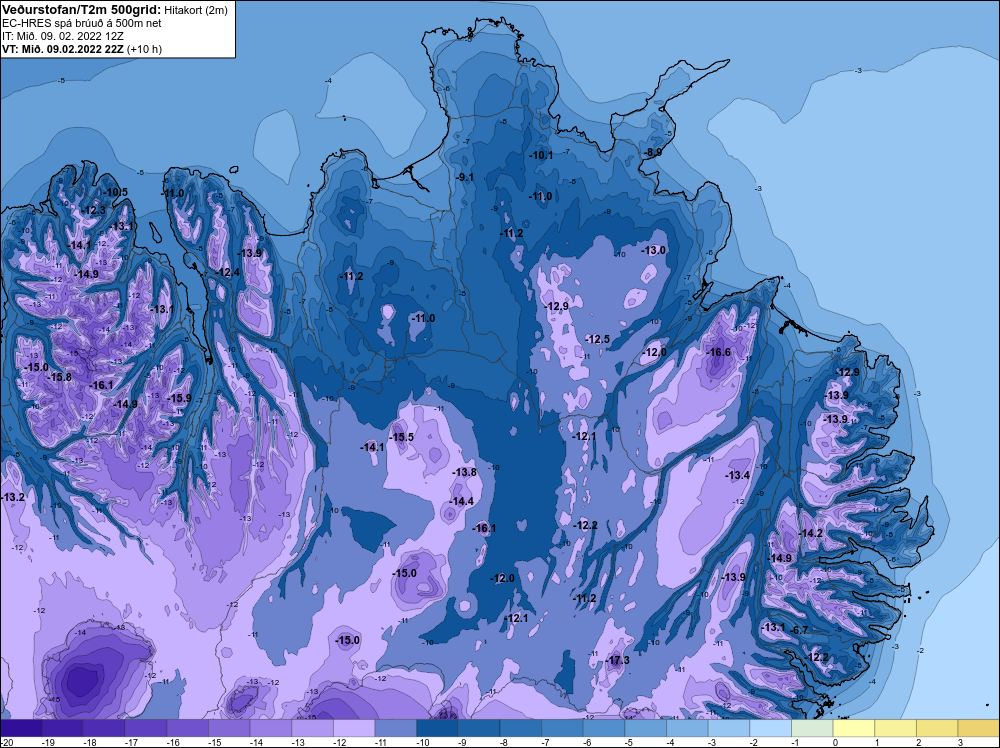Click the yellow legend swatch labeled 2
The height and width of the screenshot is (748, 1000).
click(938, 728)
